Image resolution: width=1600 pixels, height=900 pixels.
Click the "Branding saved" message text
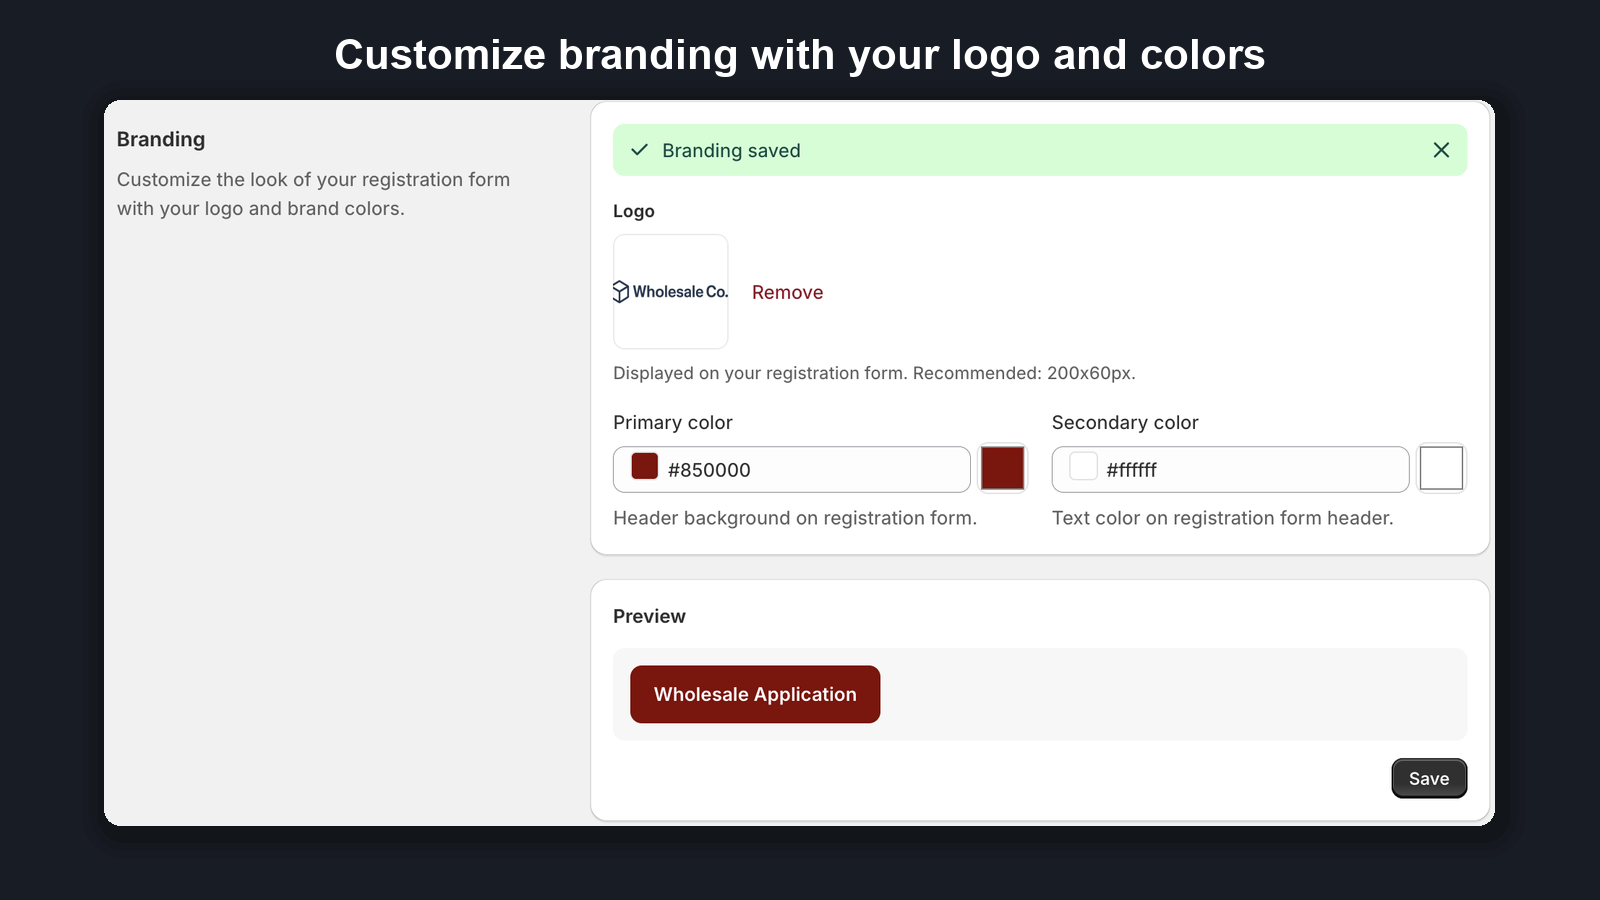(x=731, y=150)
